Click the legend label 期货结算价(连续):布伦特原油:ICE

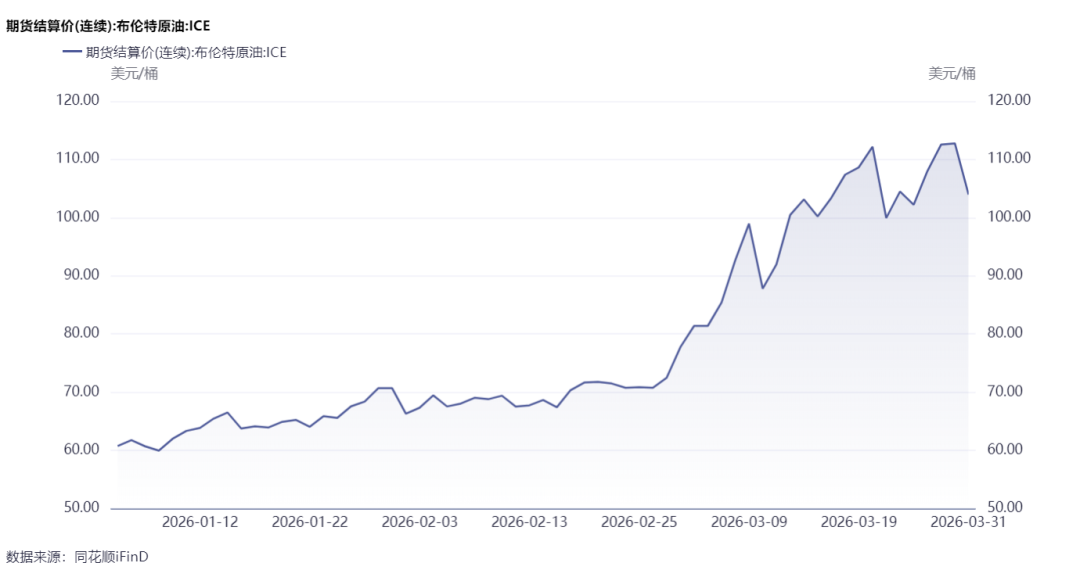coord(186,52)
